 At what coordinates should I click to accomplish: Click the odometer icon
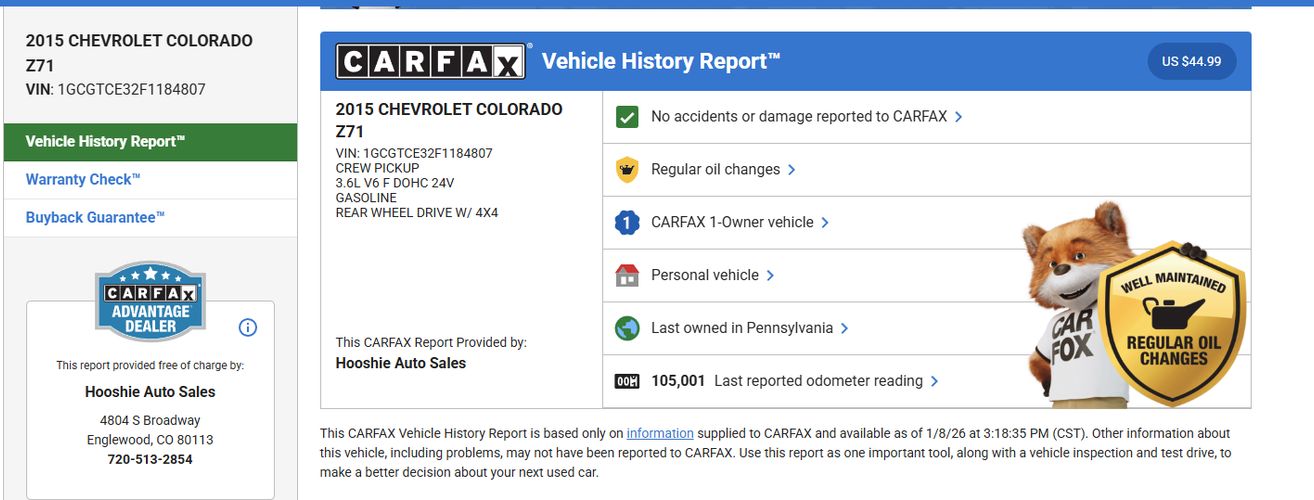(627, 381)
